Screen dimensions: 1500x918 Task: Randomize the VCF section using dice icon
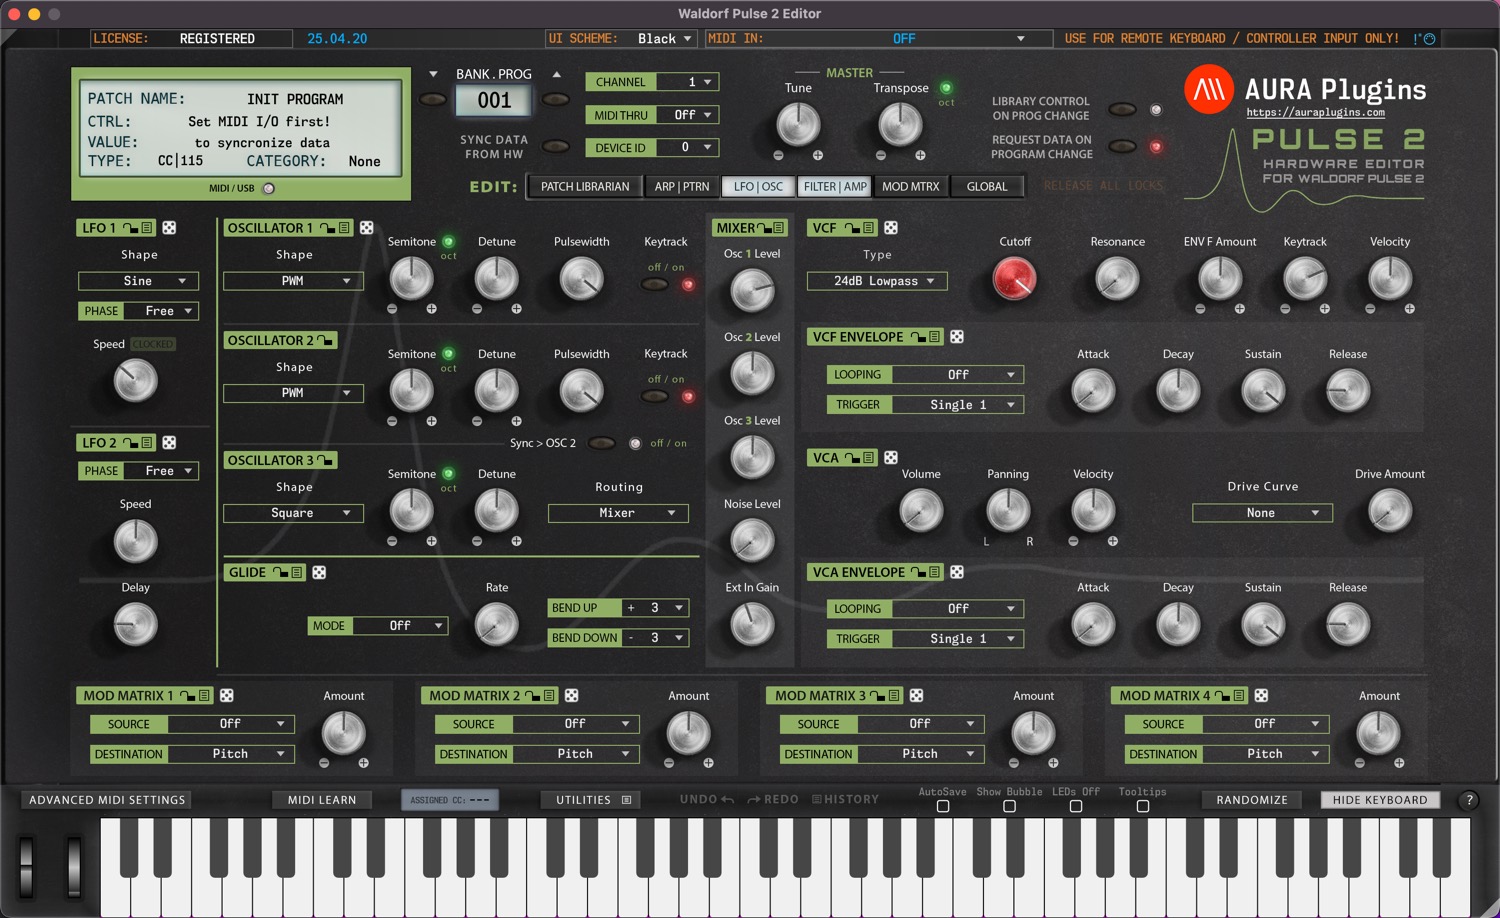890,228
